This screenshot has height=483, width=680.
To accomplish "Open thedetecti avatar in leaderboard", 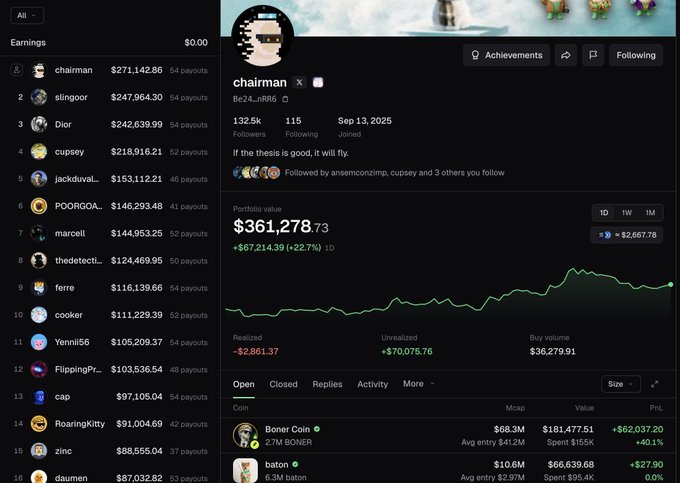I will 39,261.
